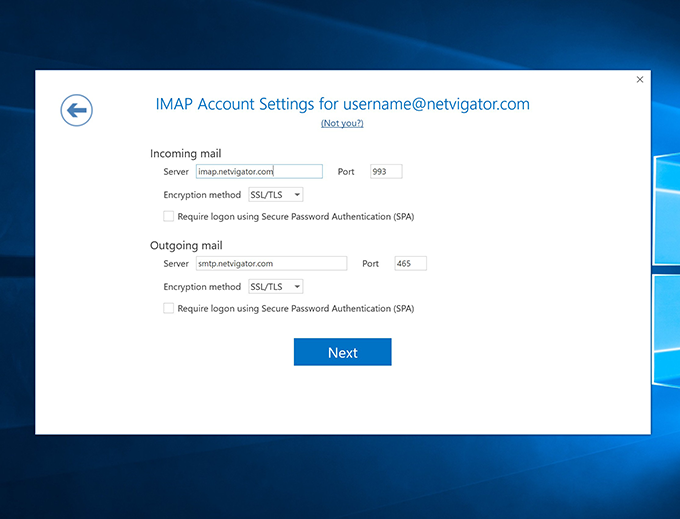Screen dimensions: 680x519
Task: Click the "(Not you?)" link
Action: [x=342, y=123]
